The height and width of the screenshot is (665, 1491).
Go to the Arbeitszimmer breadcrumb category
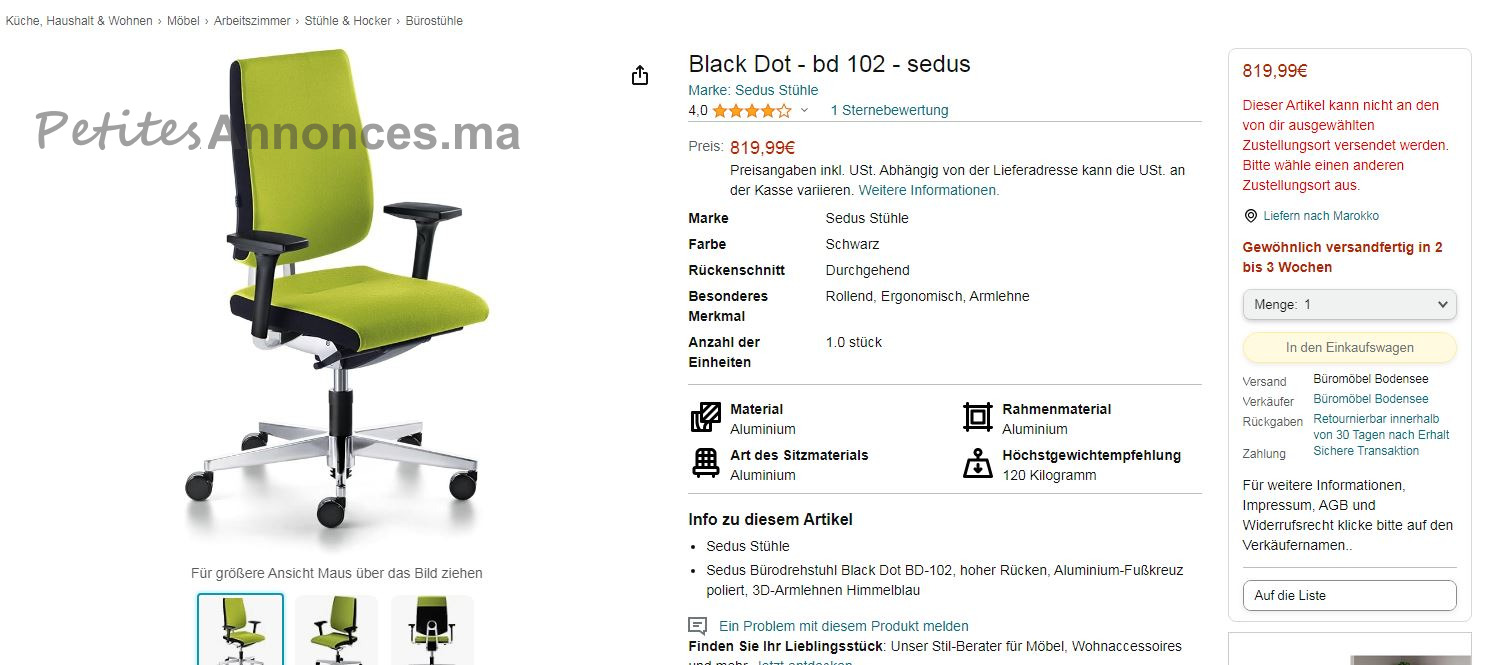click(252, 21)
